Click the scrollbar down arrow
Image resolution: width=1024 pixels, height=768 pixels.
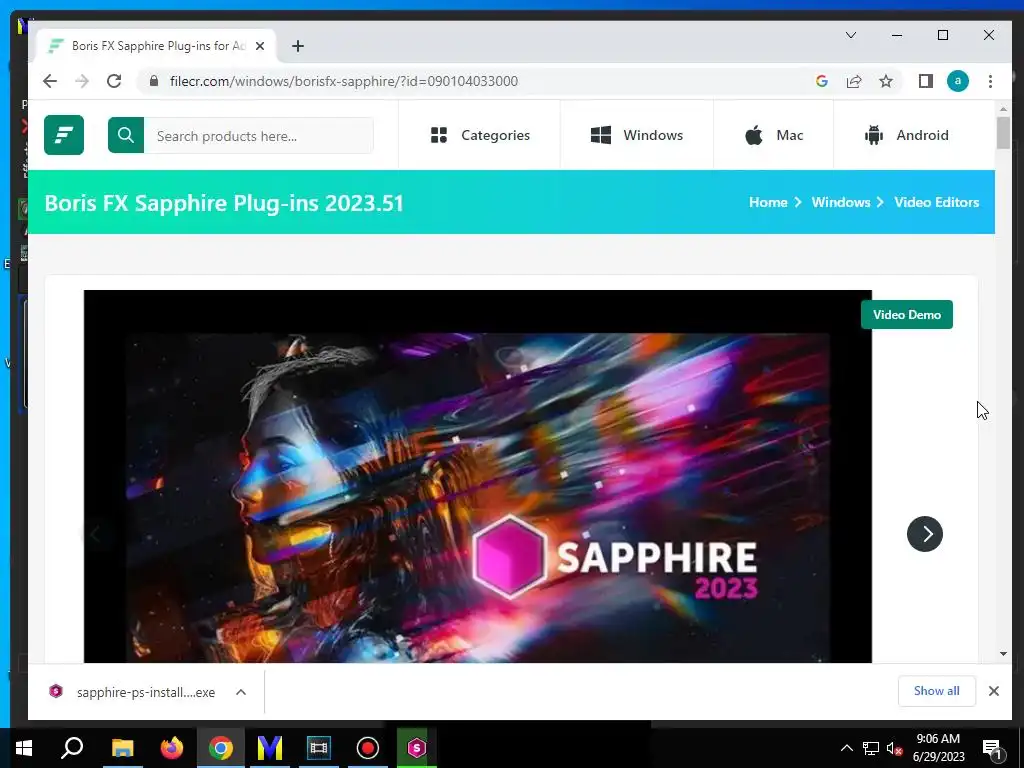[x=1003, y=654]
